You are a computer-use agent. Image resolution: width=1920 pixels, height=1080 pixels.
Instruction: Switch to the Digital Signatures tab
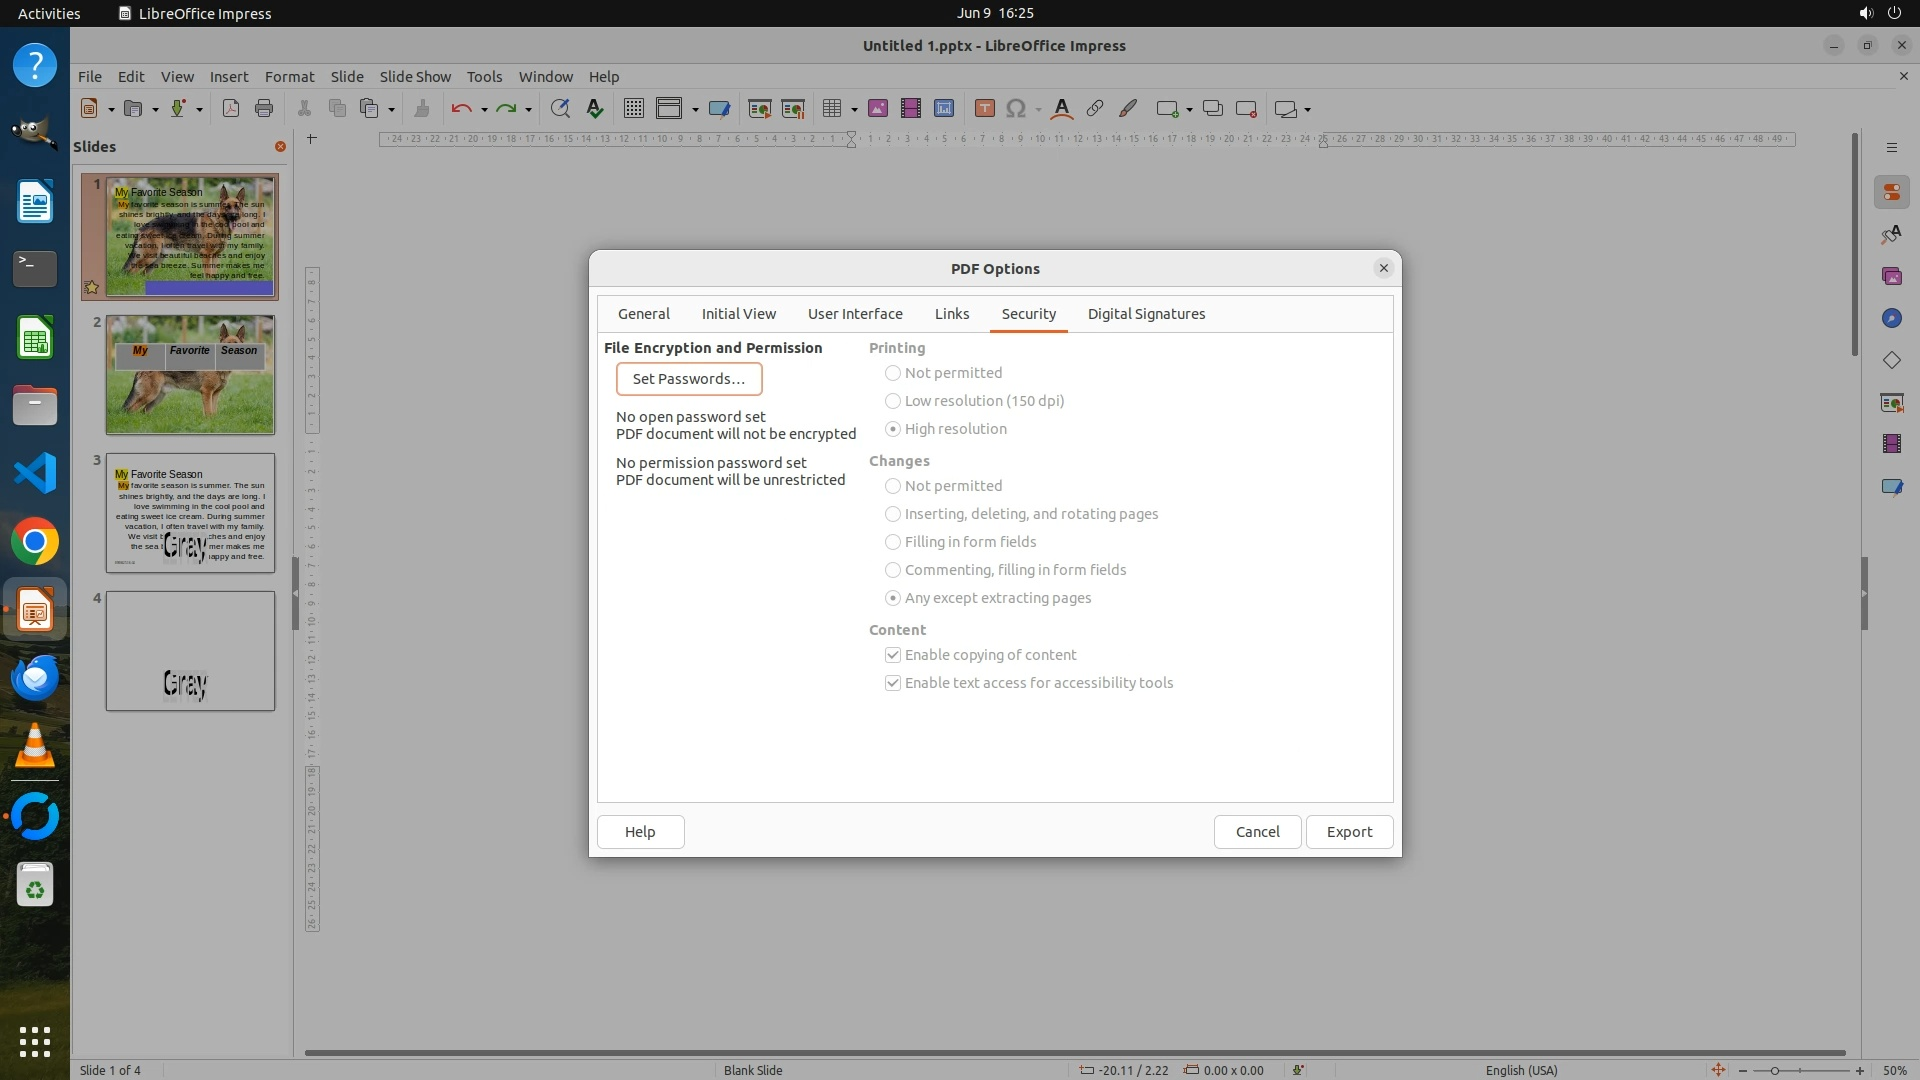pos(1146,314)
